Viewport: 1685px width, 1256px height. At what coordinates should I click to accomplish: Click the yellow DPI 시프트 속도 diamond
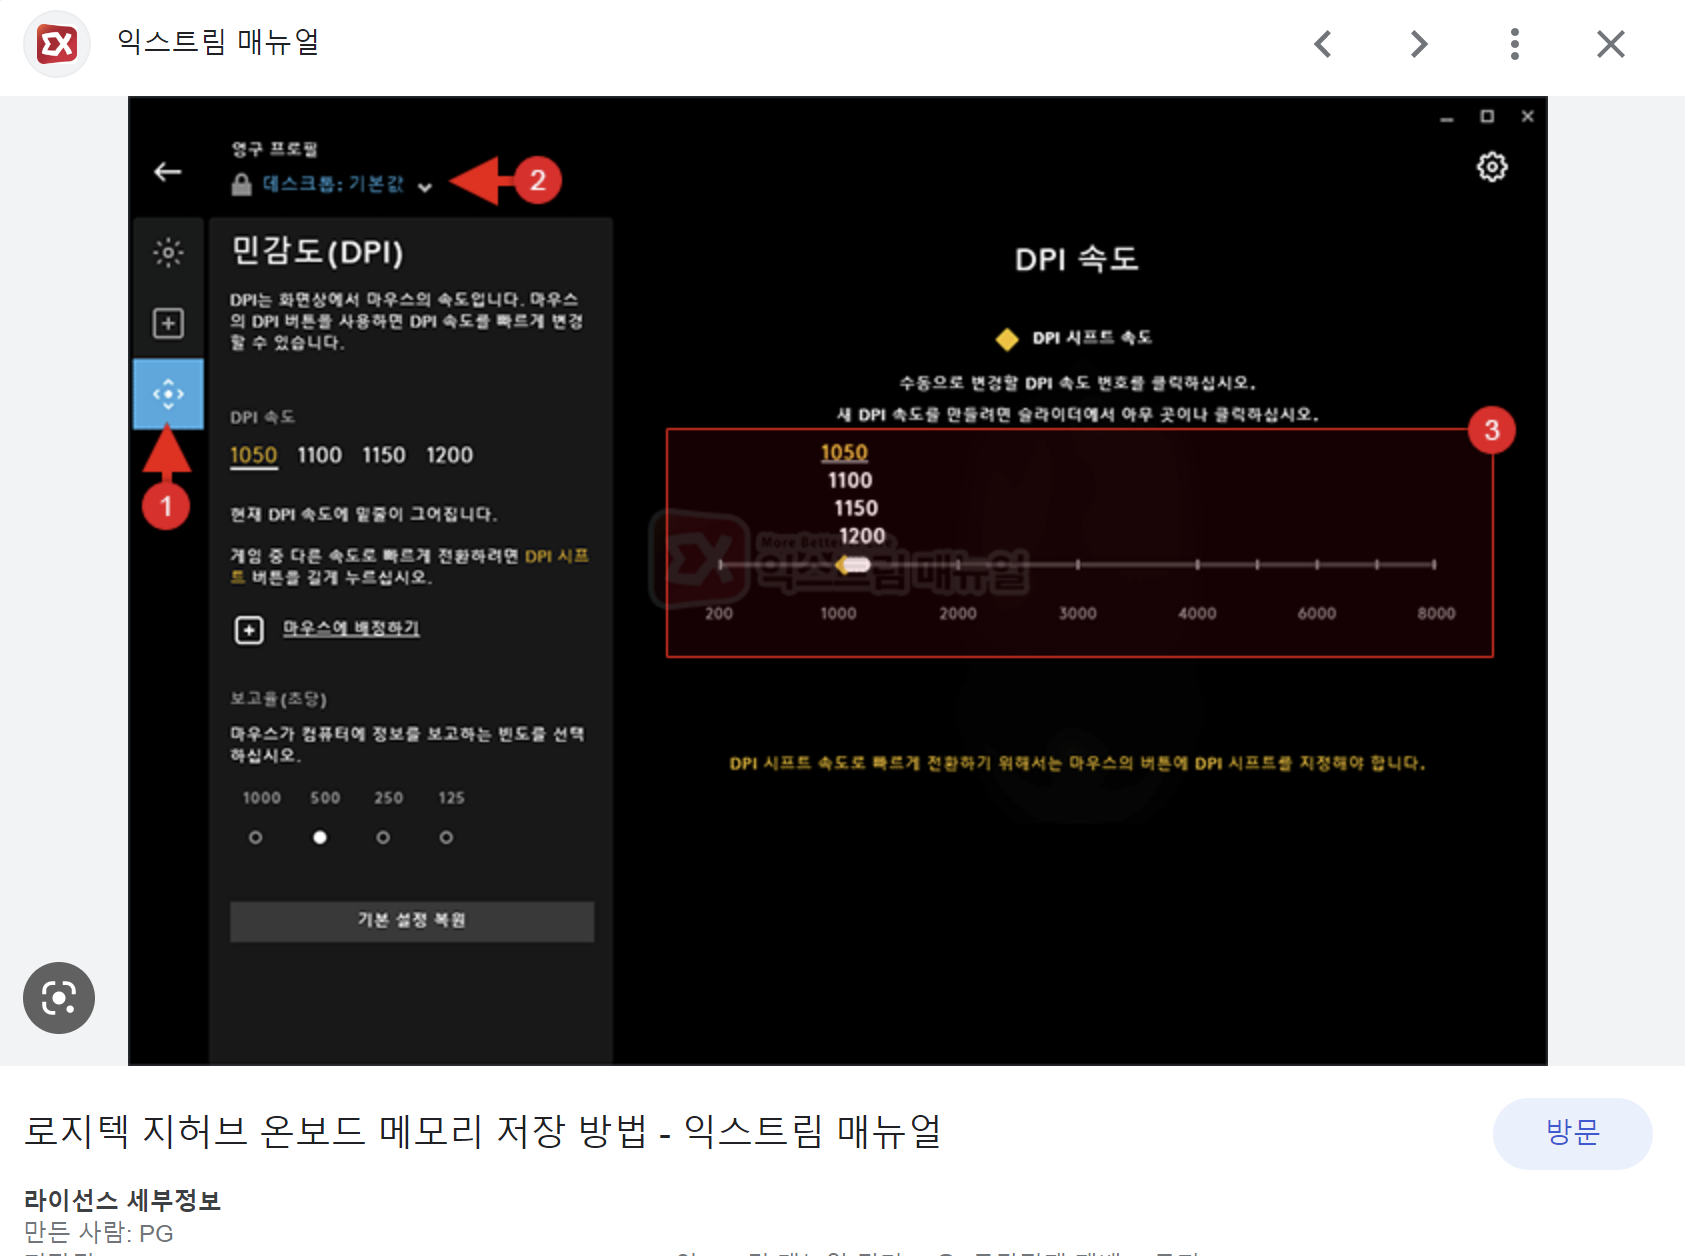(1007, 339)
